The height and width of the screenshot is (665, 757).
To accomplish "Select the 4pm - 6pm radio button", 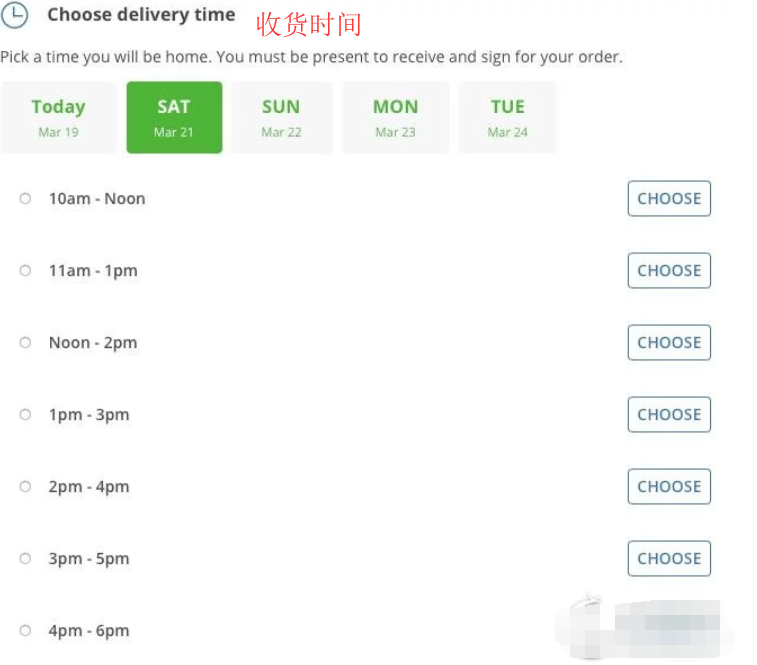I will click(25, 631).
